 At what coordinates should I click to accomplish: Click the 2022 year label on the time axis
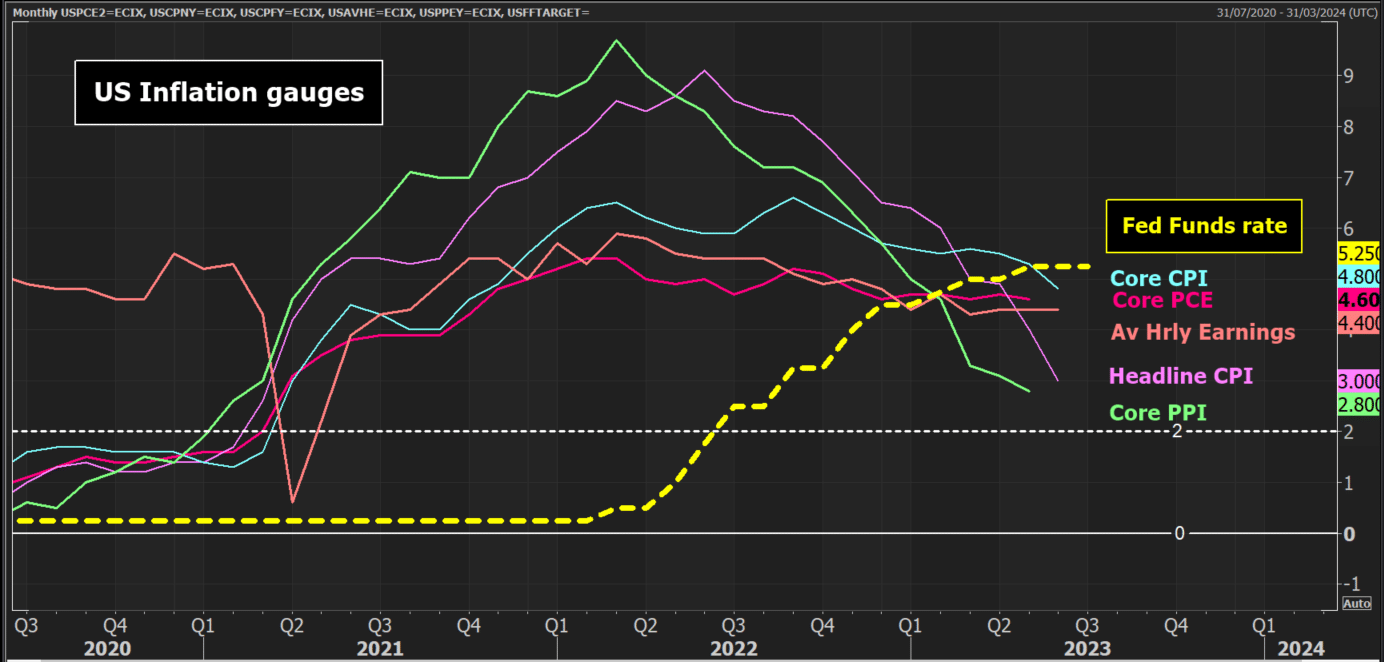point(735,648)
